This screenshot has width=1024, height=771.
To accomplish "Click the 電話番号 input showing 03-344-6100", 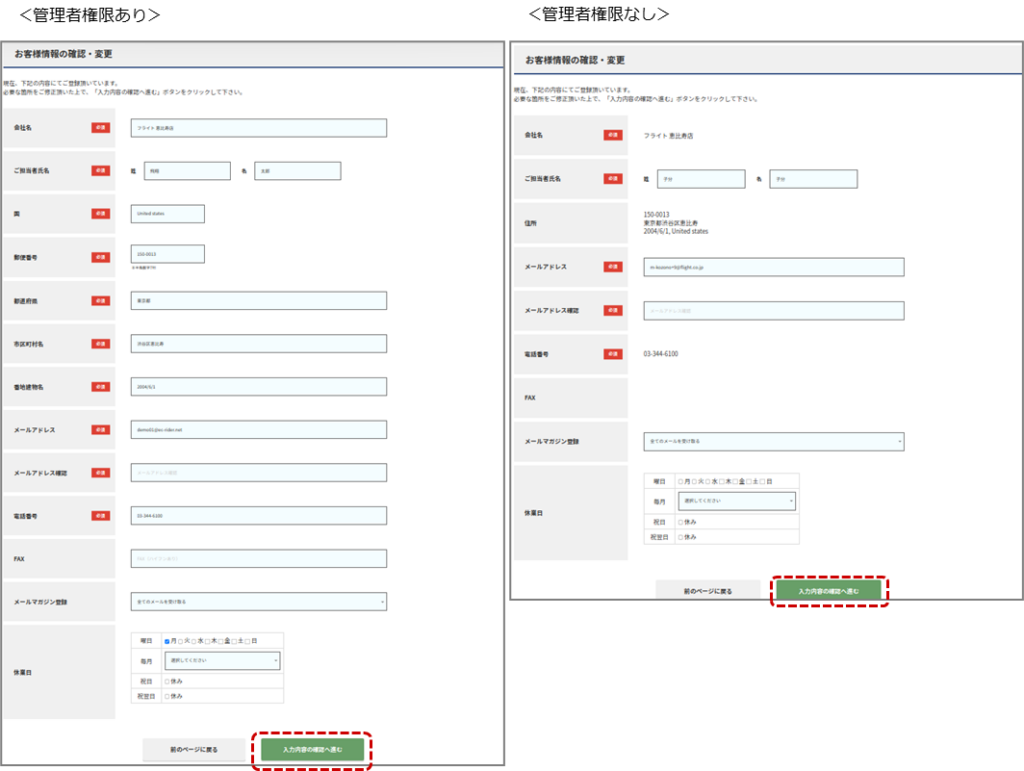I will (258, 516).
